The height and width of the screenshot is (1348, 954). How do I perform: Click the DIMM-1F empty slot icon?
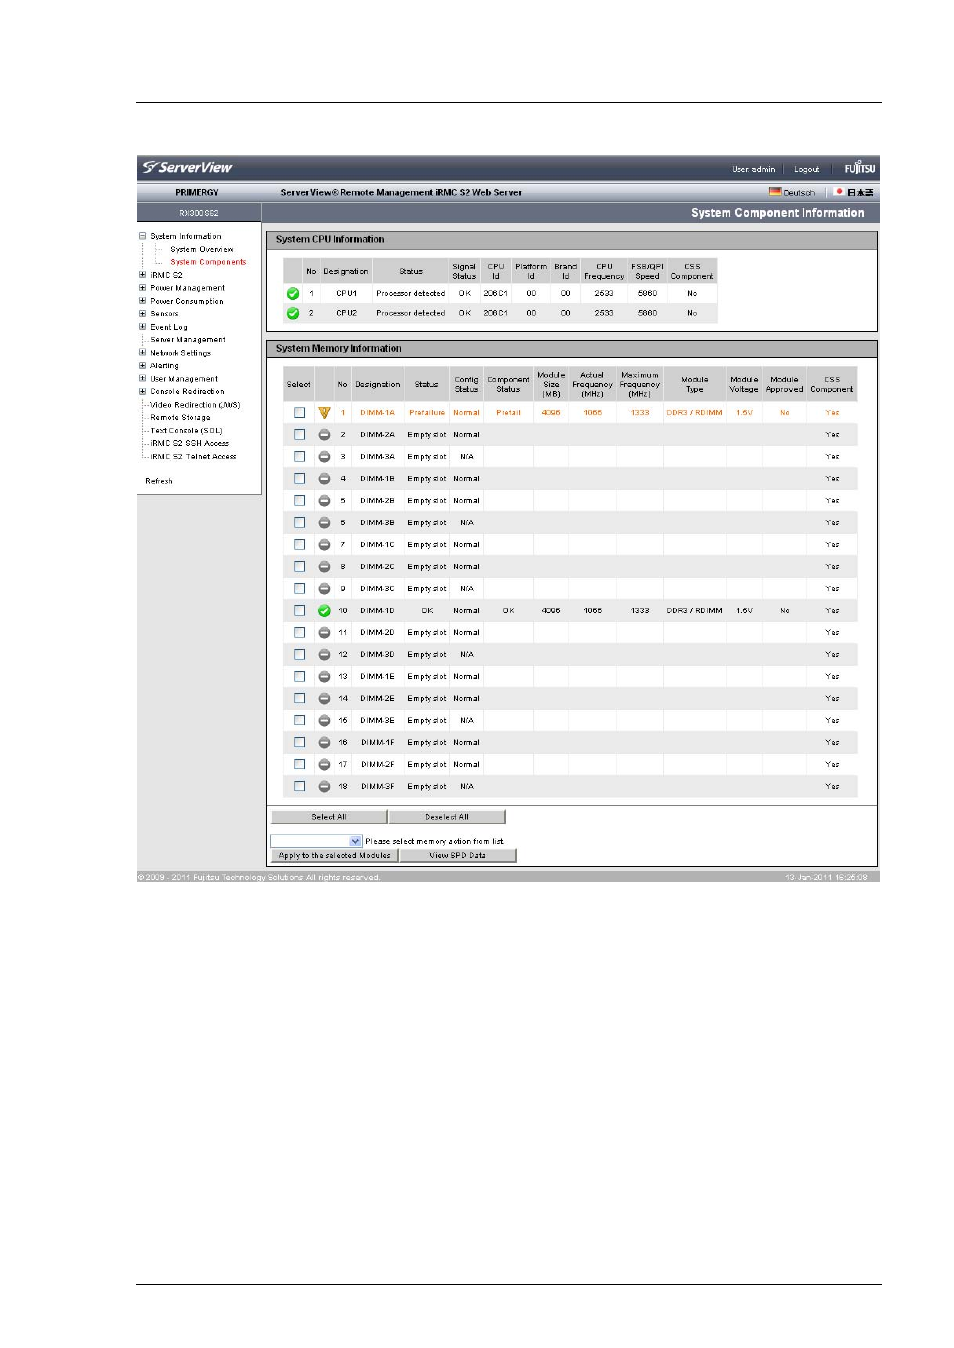click(x=324, y=743)
